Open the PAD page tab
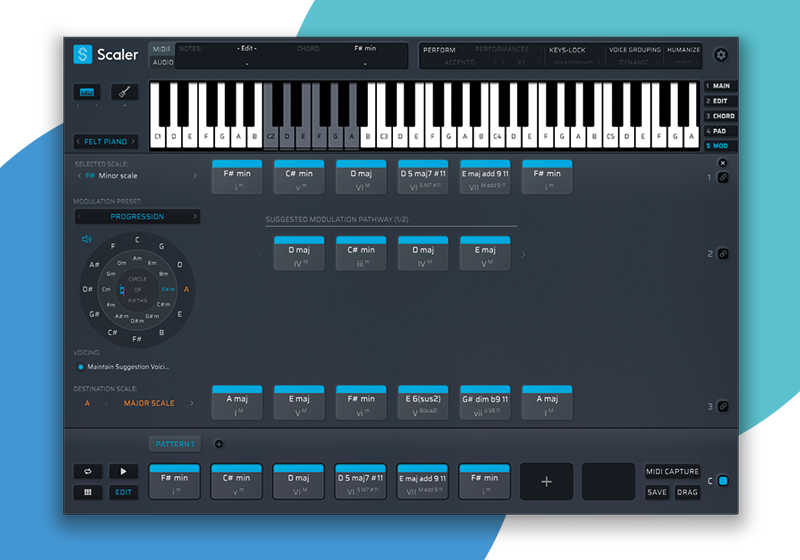800x560 pixels. point(720,131)
